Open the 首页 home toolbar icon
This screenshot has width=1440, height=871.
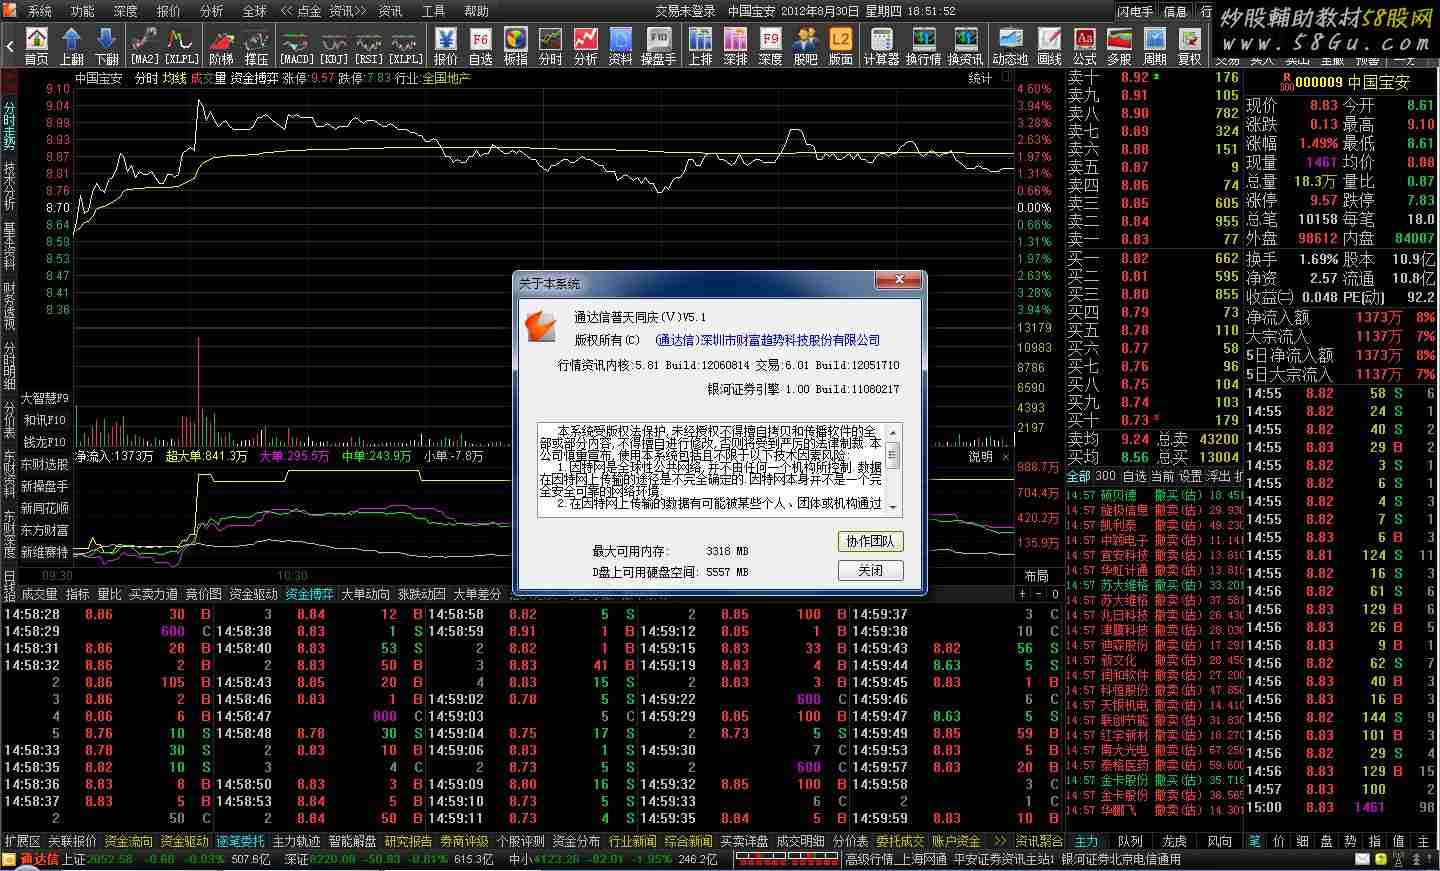[36, 46]
